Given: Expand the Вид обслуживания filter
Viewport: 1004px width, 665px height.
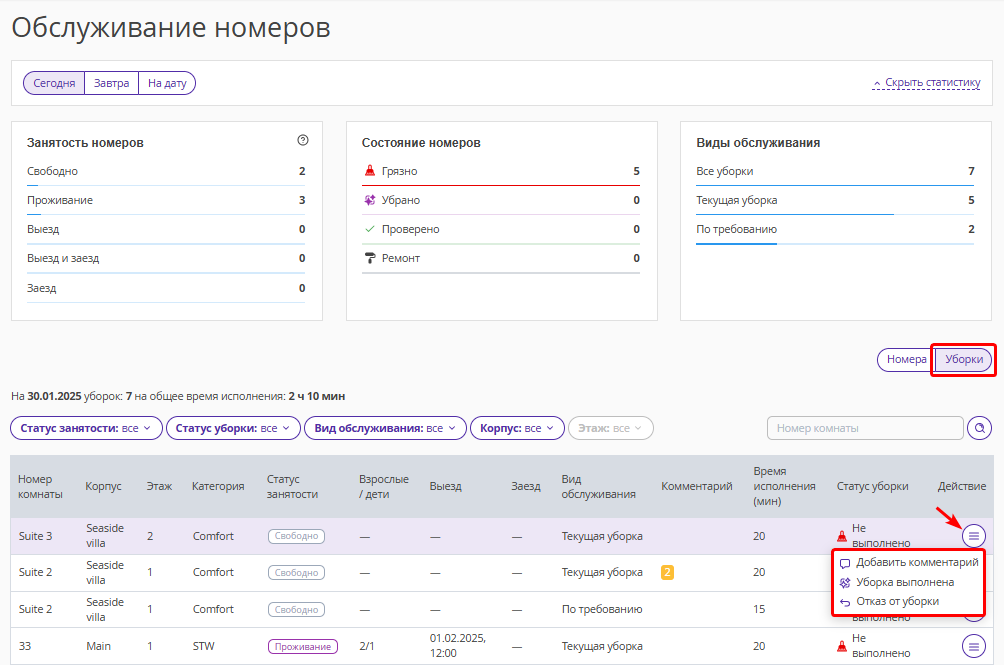Looking at the screenshot, I should point(385,428).
